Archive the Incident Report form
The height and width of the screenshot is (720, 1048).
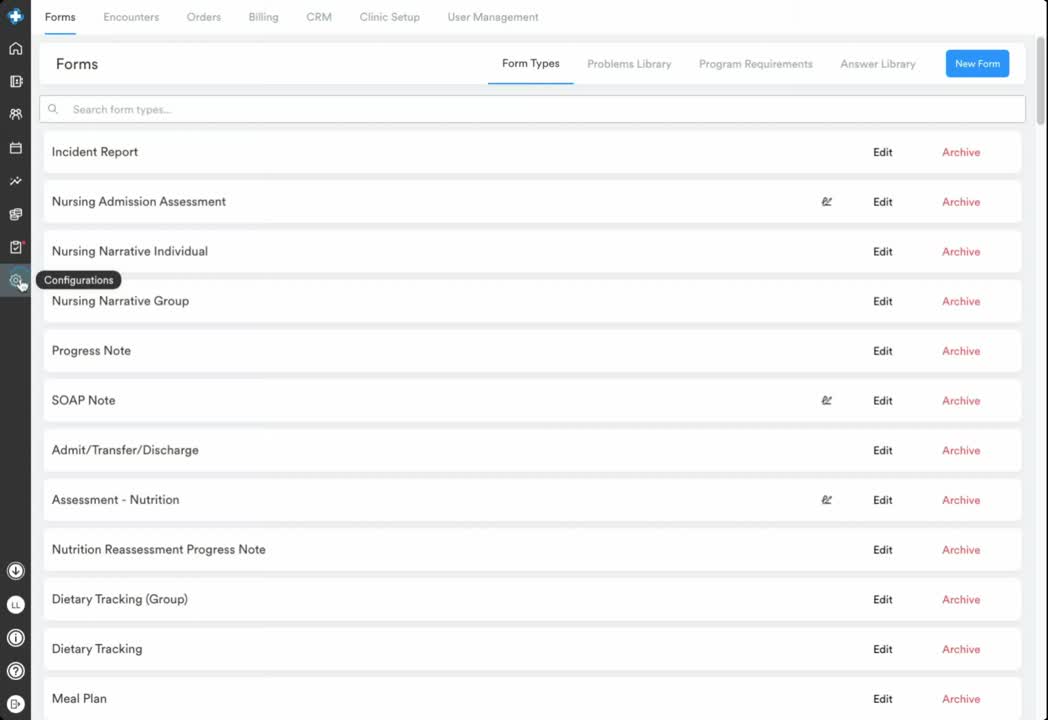pyautogui.click(x=960, y=152)
